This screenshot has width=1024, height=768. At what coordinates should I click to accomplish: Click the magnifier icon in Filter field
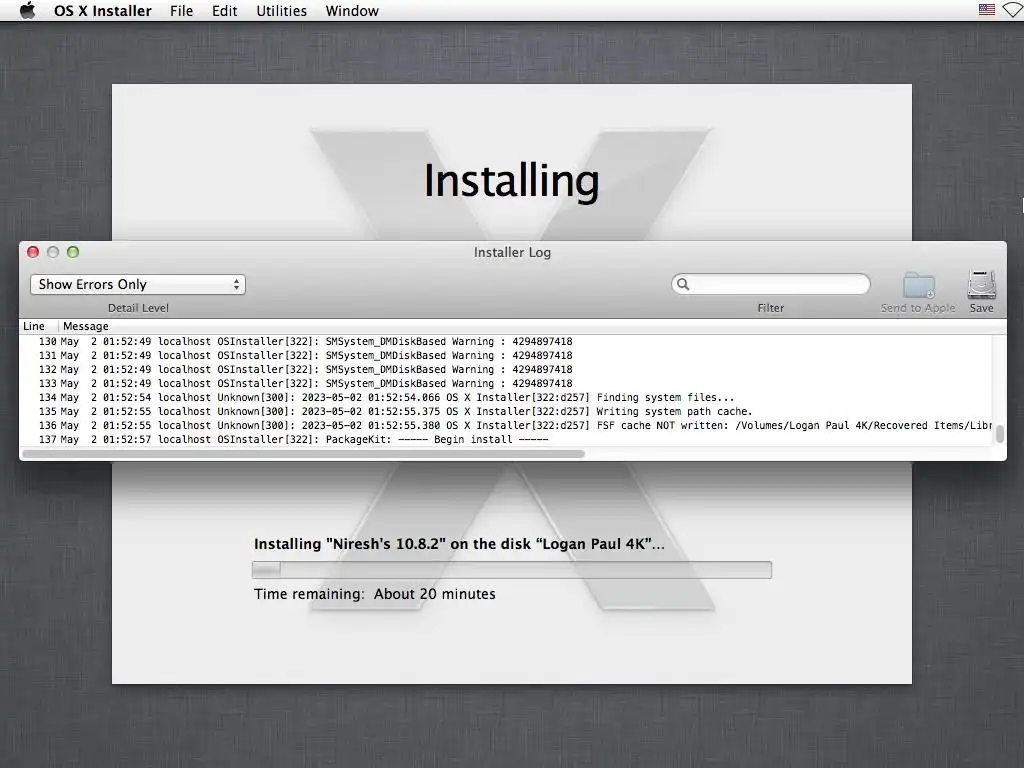click(683, 284)
